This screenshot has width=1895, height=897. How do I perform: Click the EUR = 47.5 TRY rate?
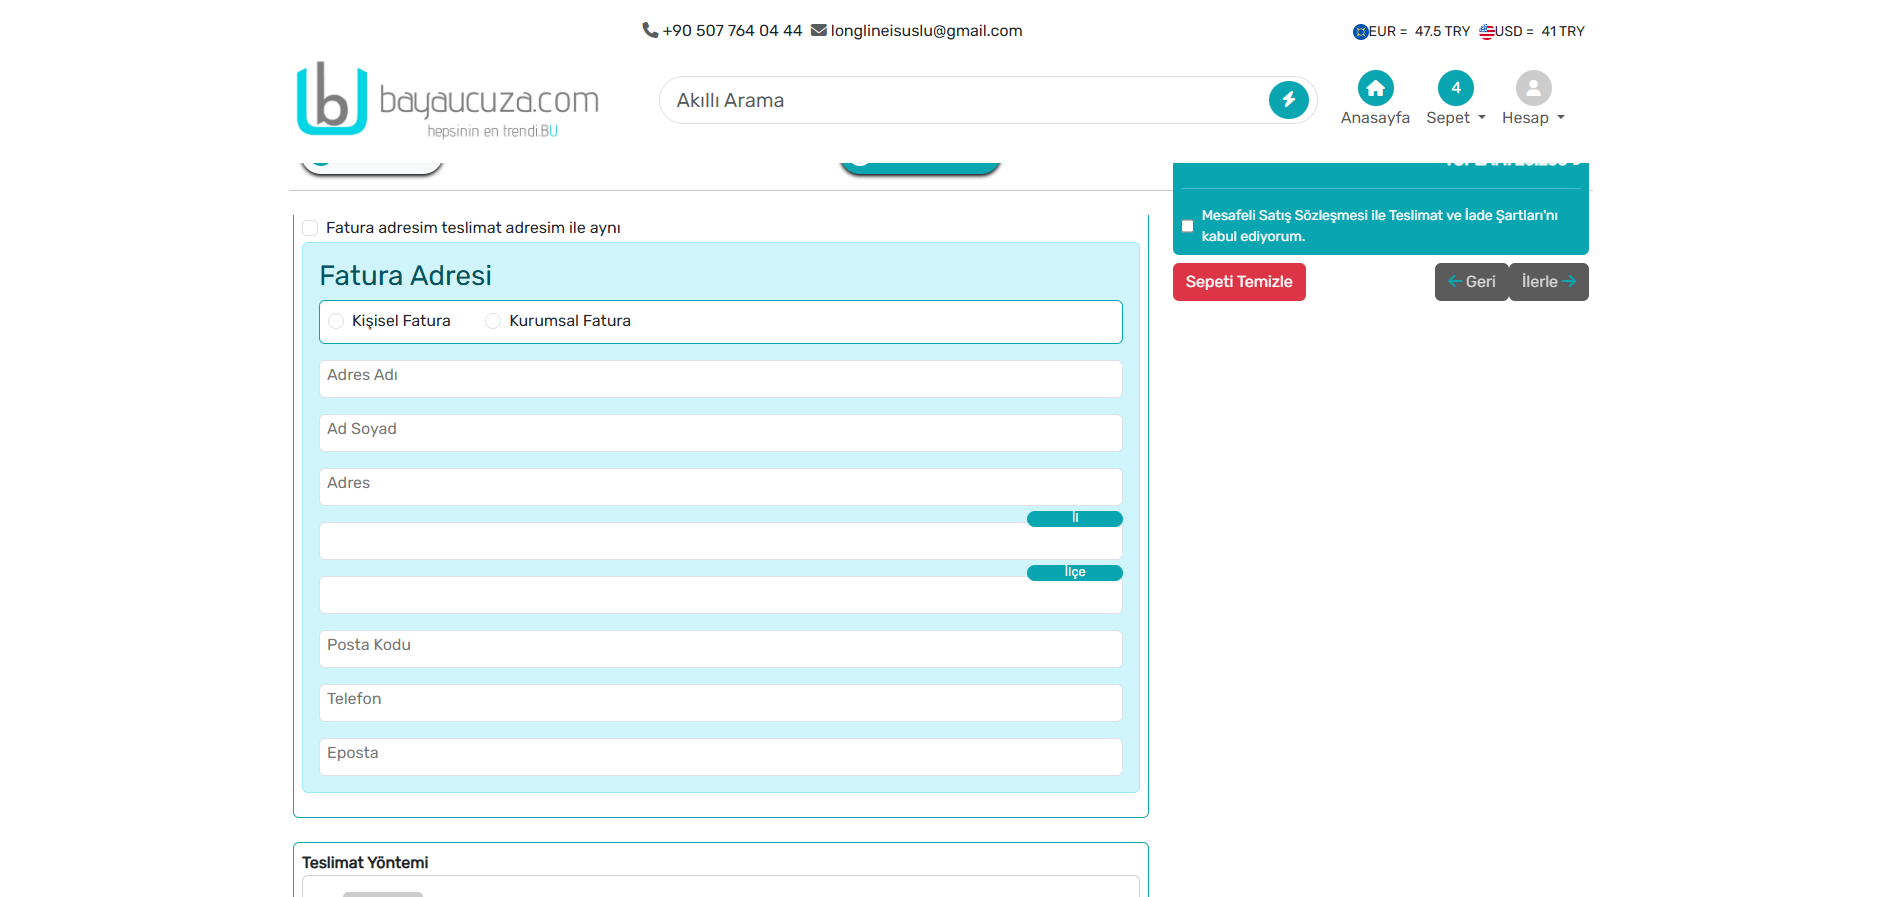1419,32
